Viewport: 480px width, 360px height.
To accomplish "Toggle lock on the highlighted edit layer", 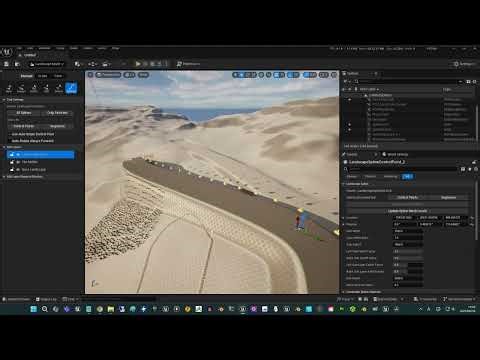I will pos(12,155).
